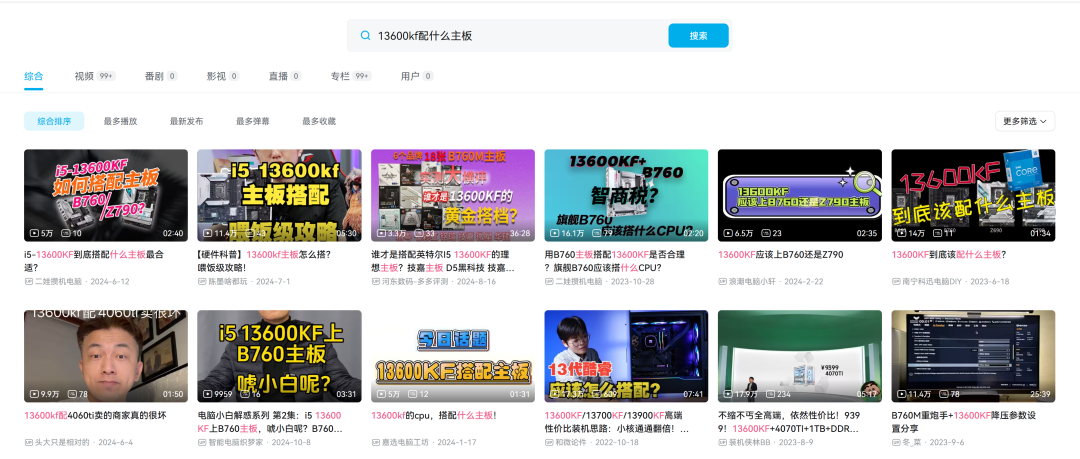Open the title 【硬件科普】13600kf主板怎么搭
This screenshot has width=1080, height=459.
264,261
